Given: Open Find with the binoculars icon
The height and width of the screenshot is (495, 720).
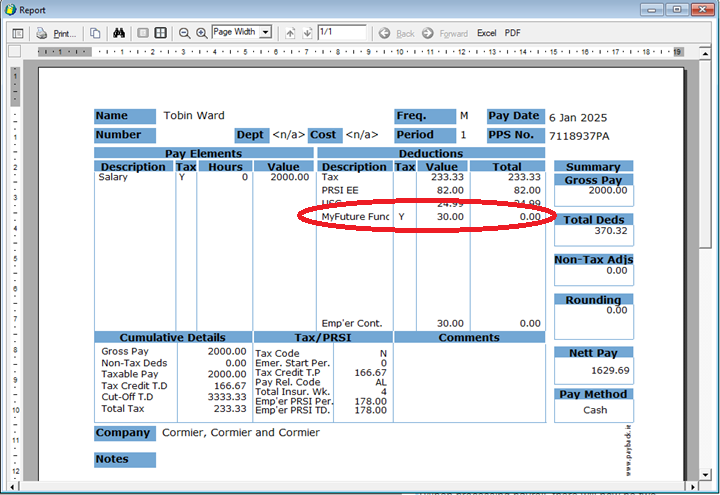Looking at the screenshot, I should pyautogui.click(x=118, y=33).
